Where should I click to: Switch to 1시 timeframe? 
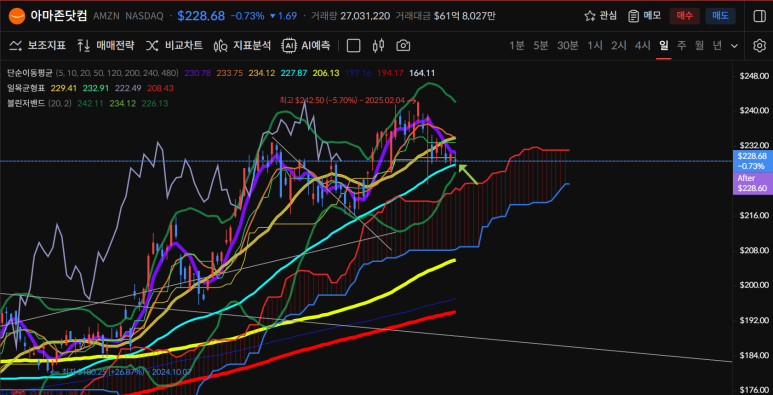click(595, 46)
